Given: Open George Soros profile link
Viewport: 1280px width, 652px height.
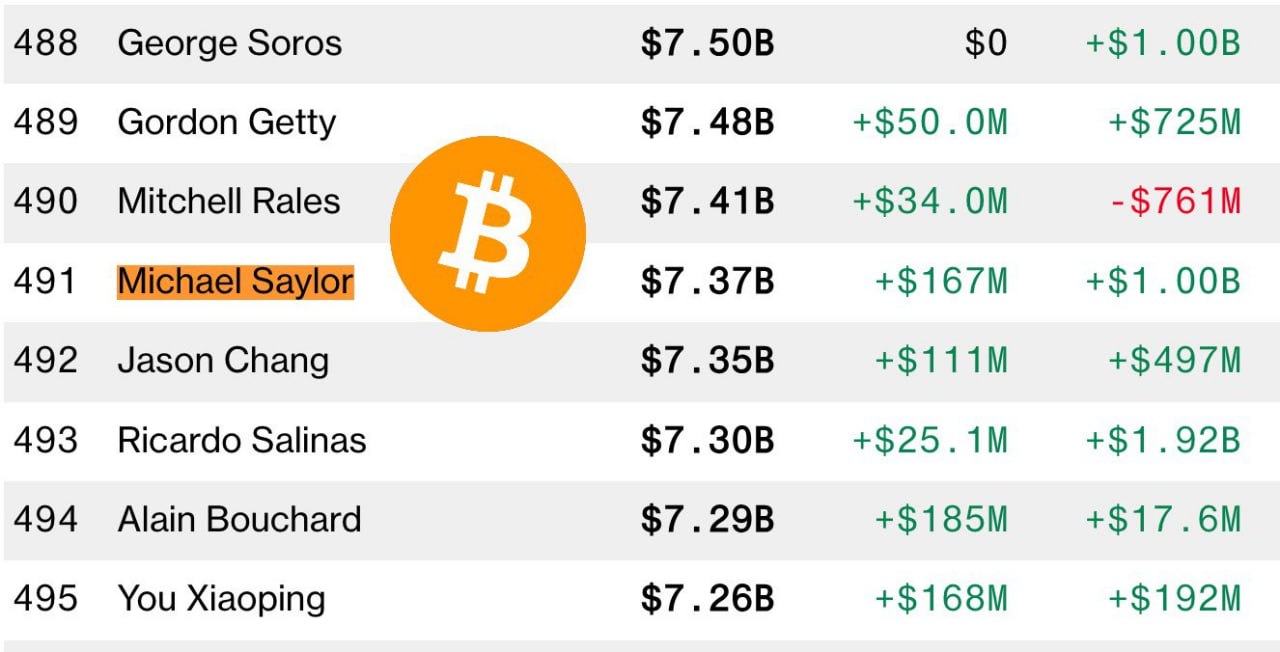Looking at the screenshot, I should point(229,43).
